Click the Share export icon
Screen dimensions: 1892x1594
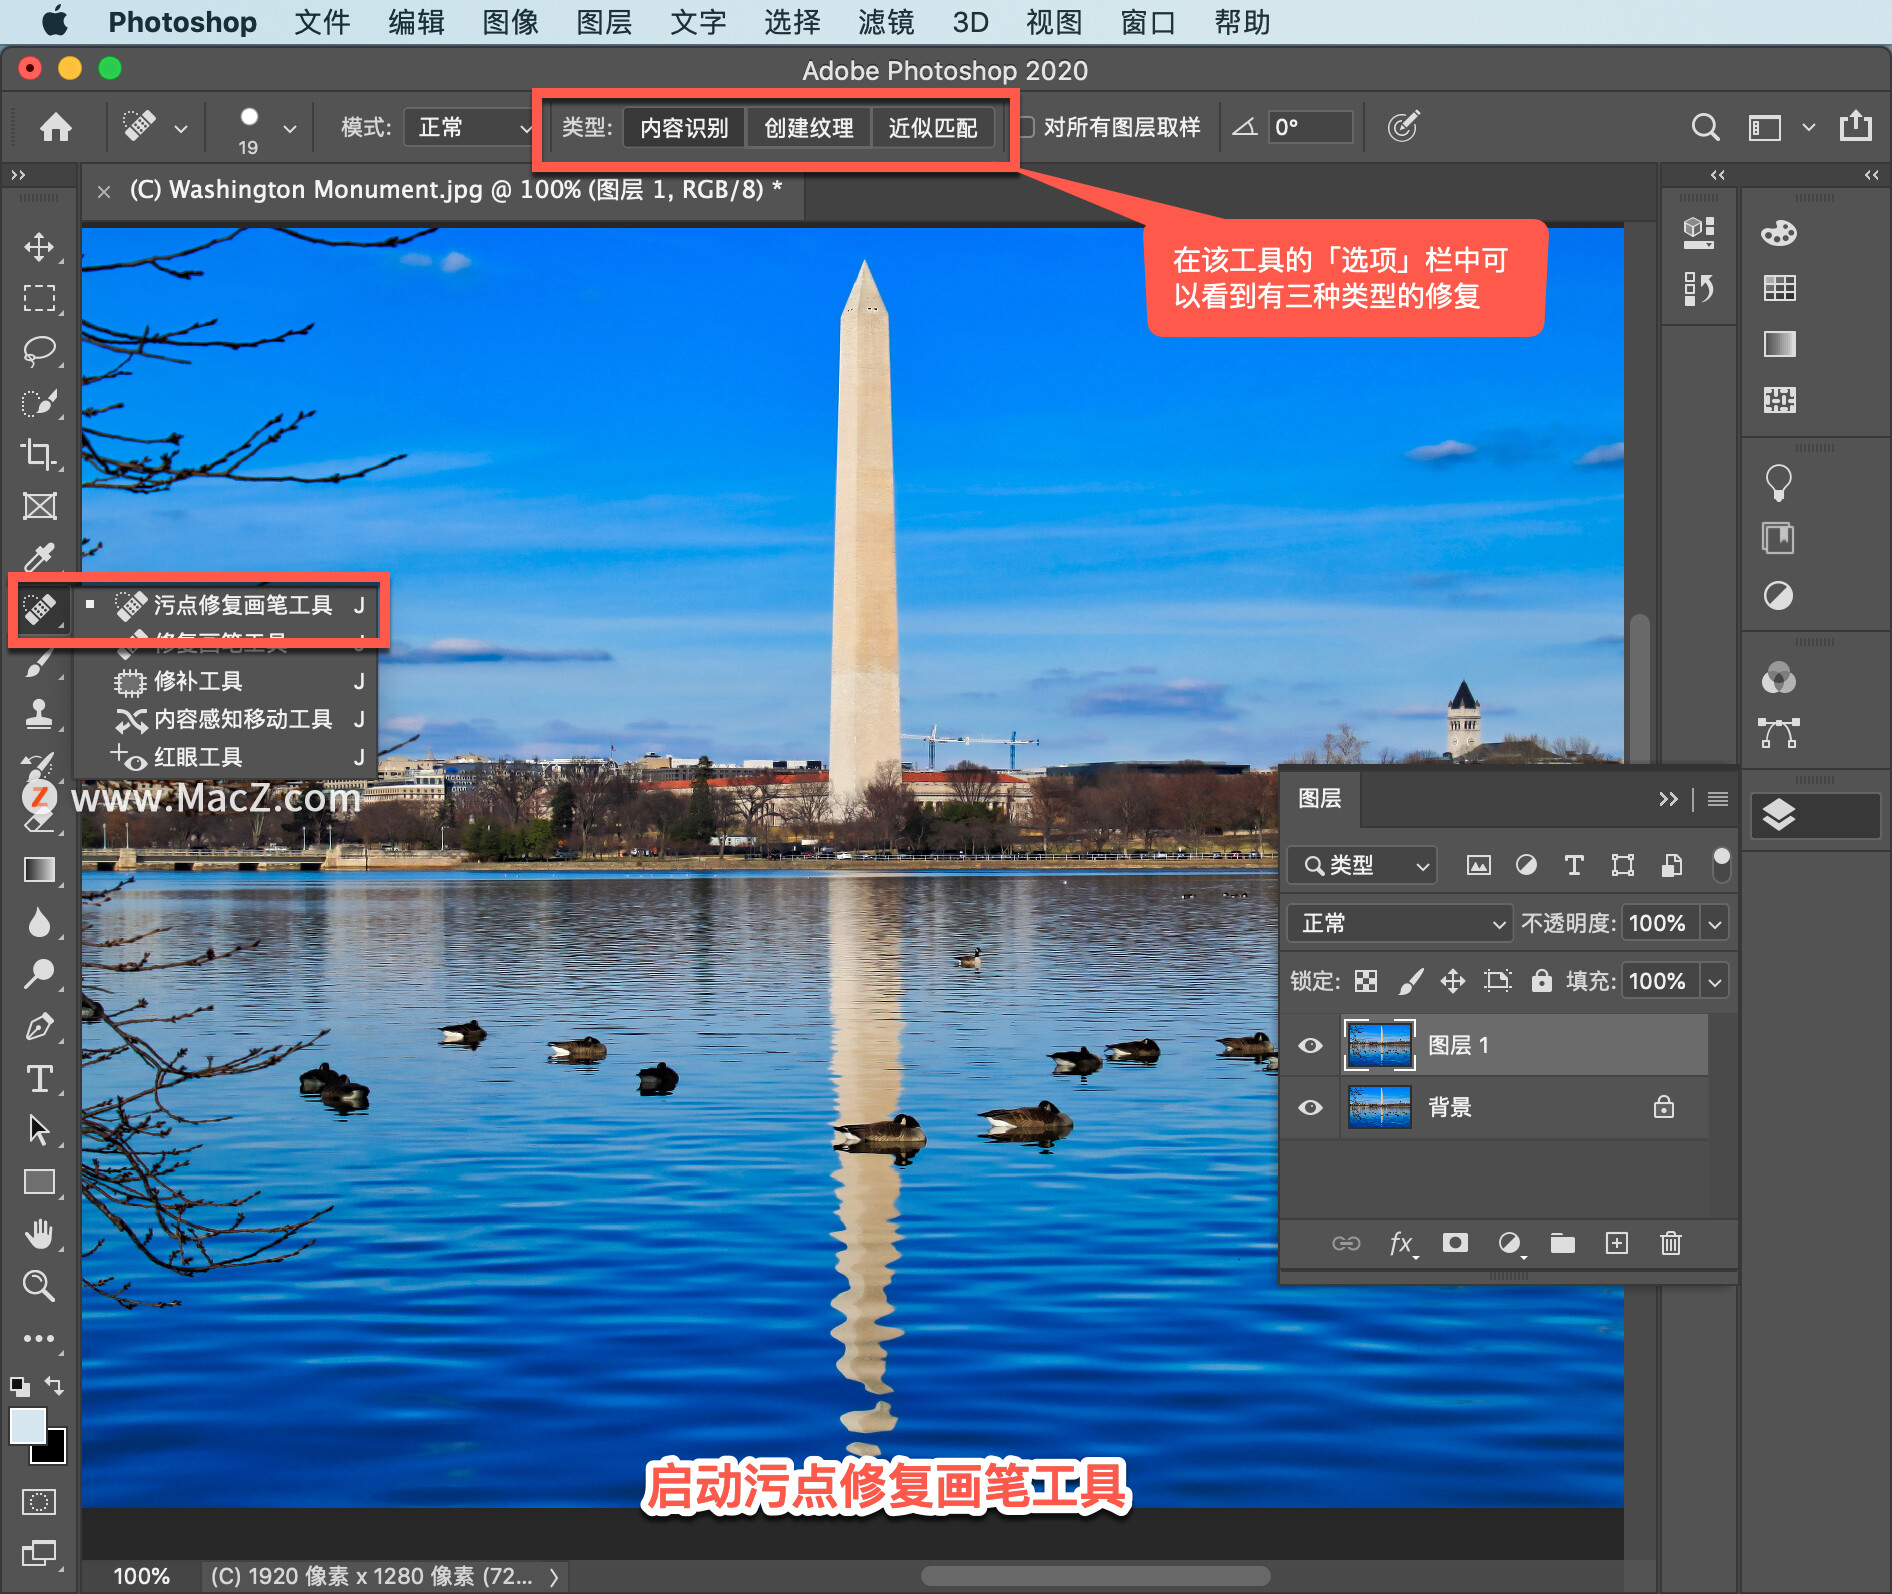(1856, 126)
